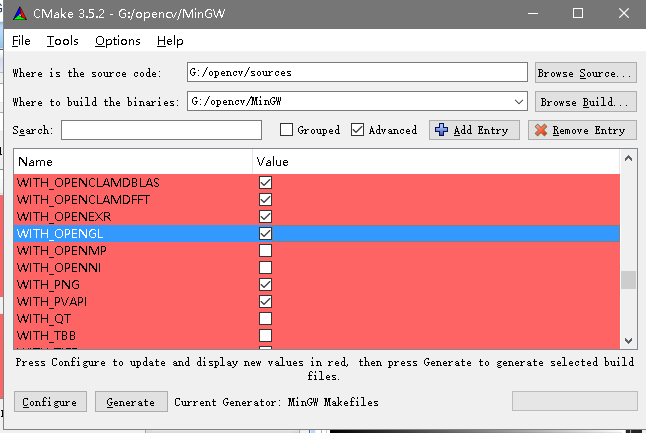646x433 pixels.
Task: Enable the WITH_QT checkbox
Action: [x=265, y=318]
